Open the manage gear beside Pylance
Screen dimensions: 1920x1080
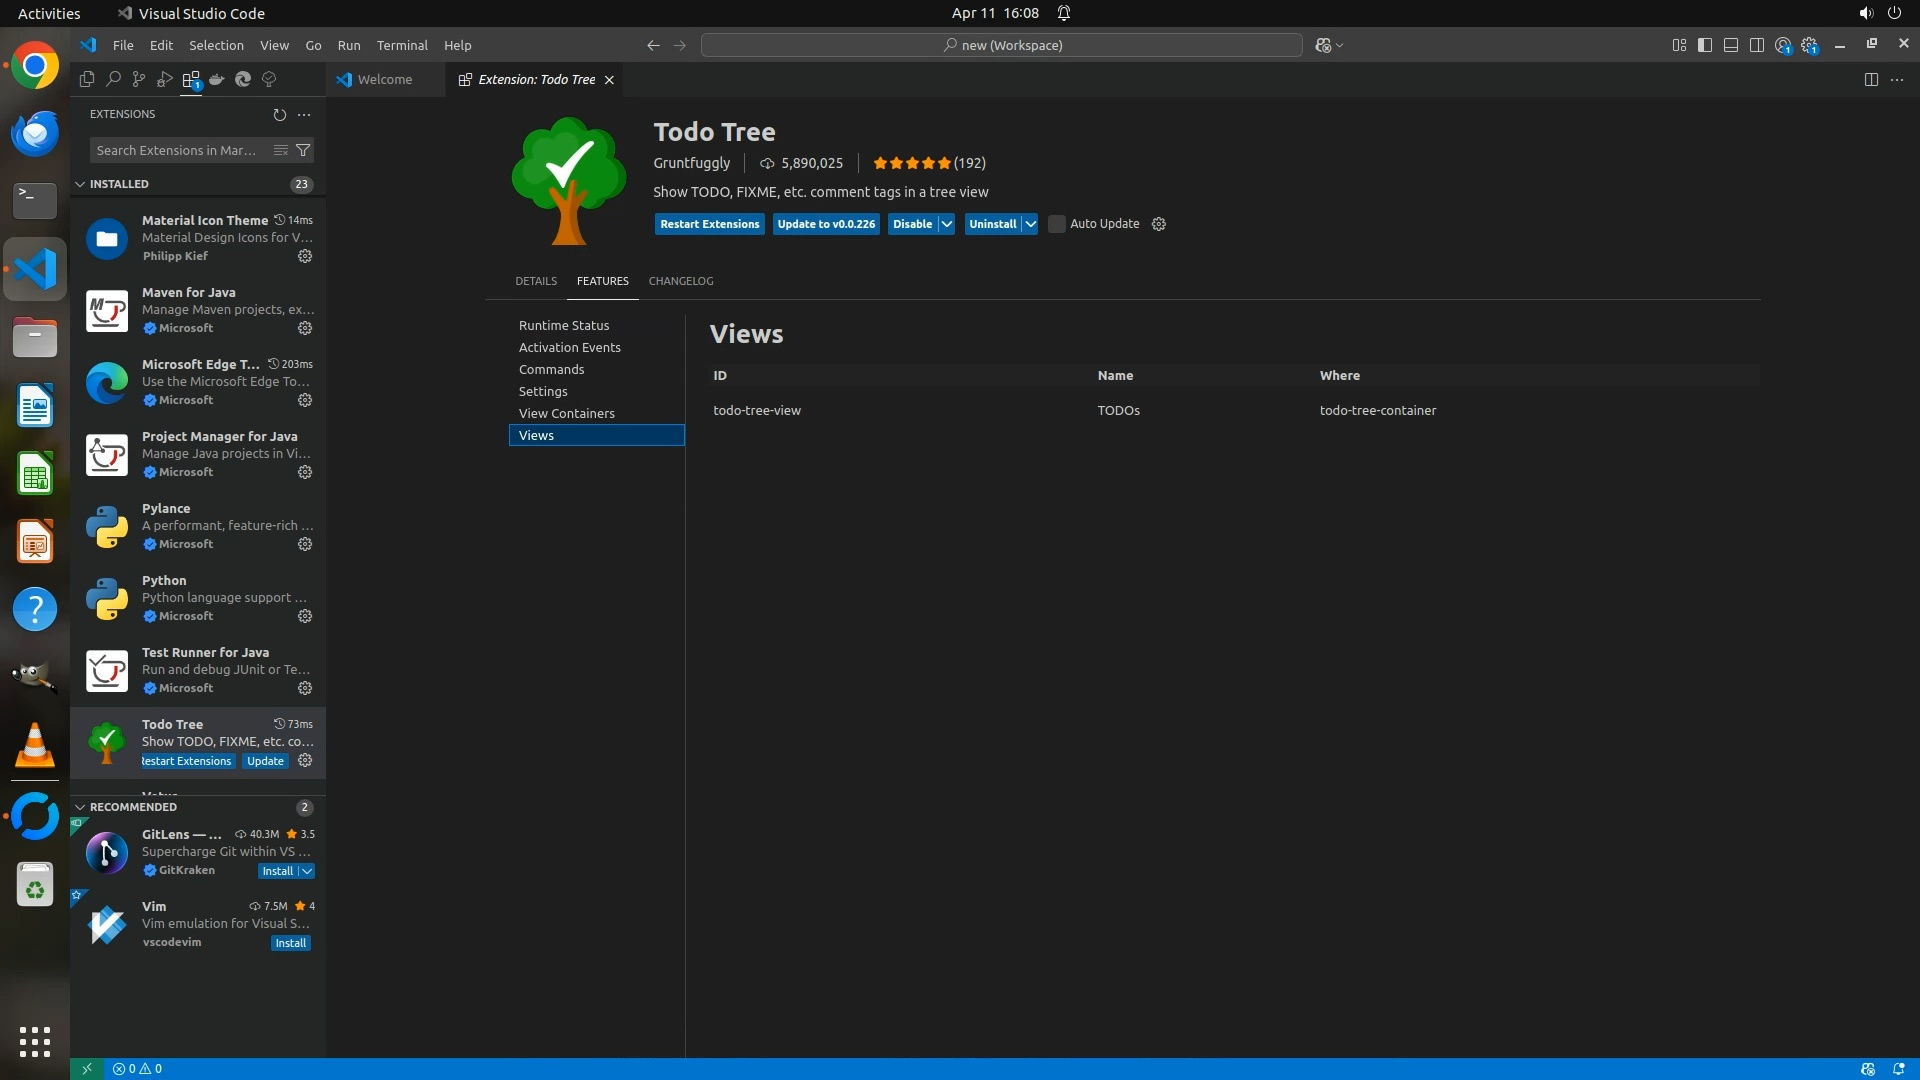[x=305, y=544]
